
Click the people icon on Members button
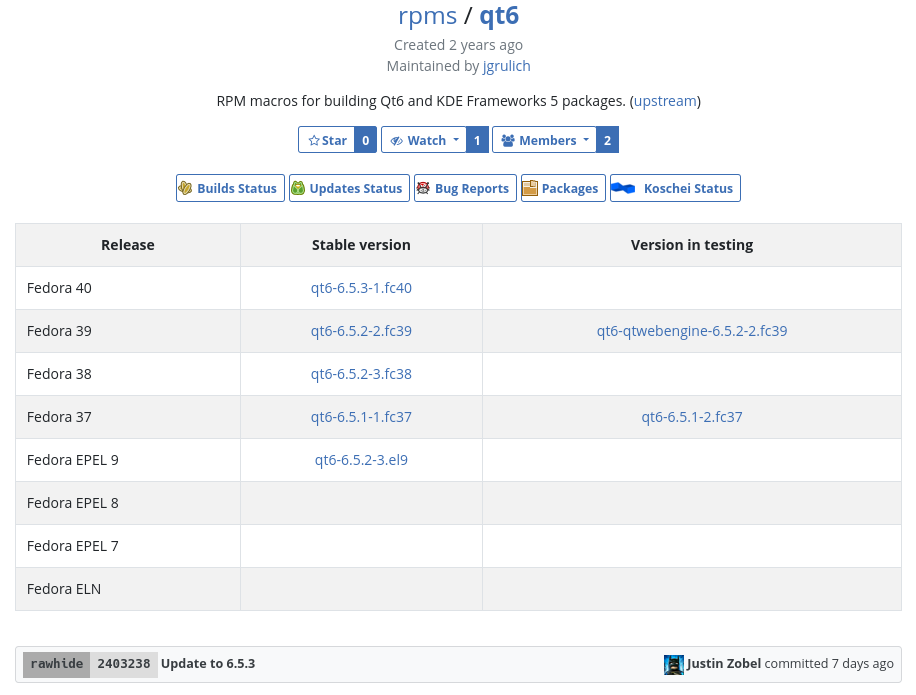pos(508,140)
